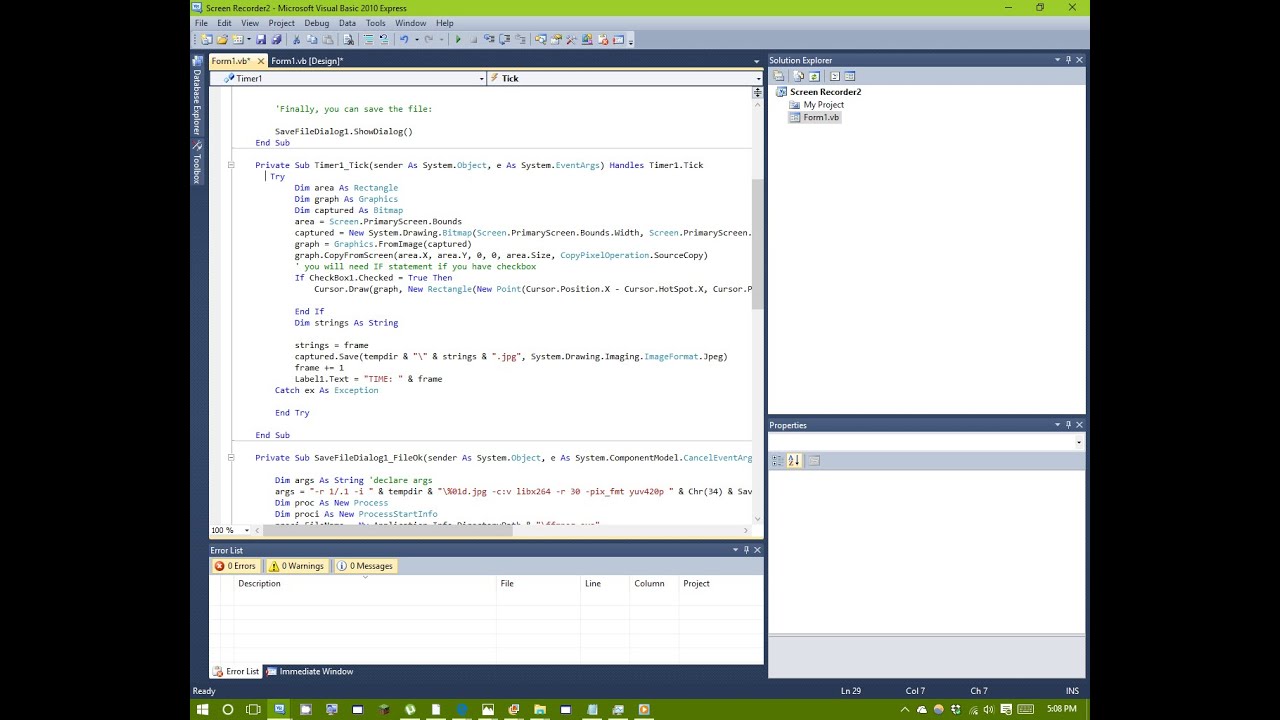Refresh Solution Explorer with the green icon
The width and height of the screenshot is (1280, 720).
point(814,76)
